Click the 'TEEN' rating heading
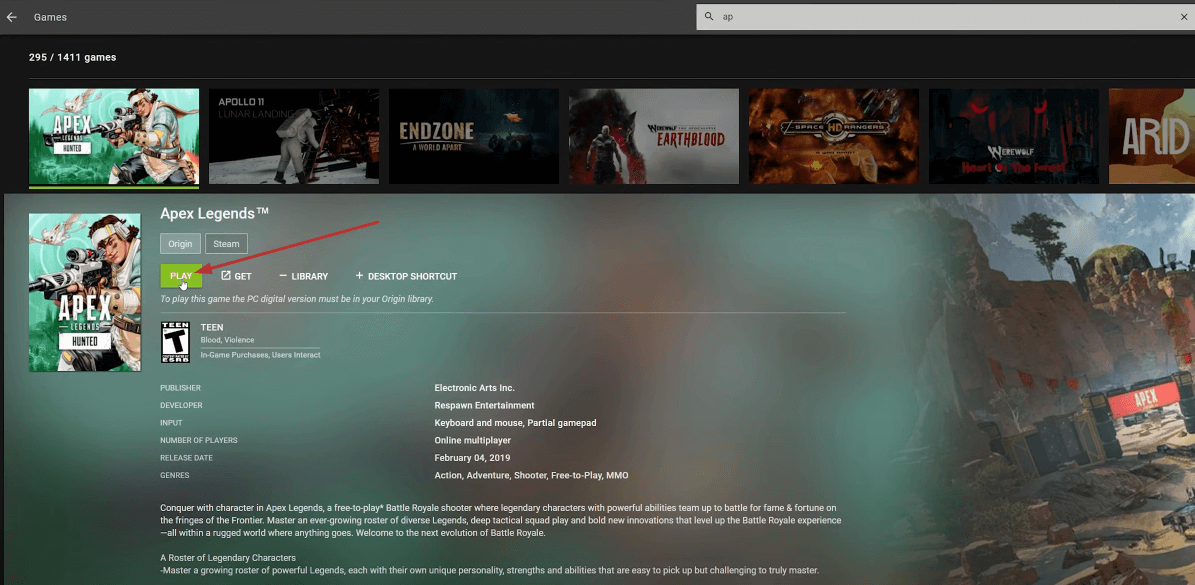 (212, 328)
